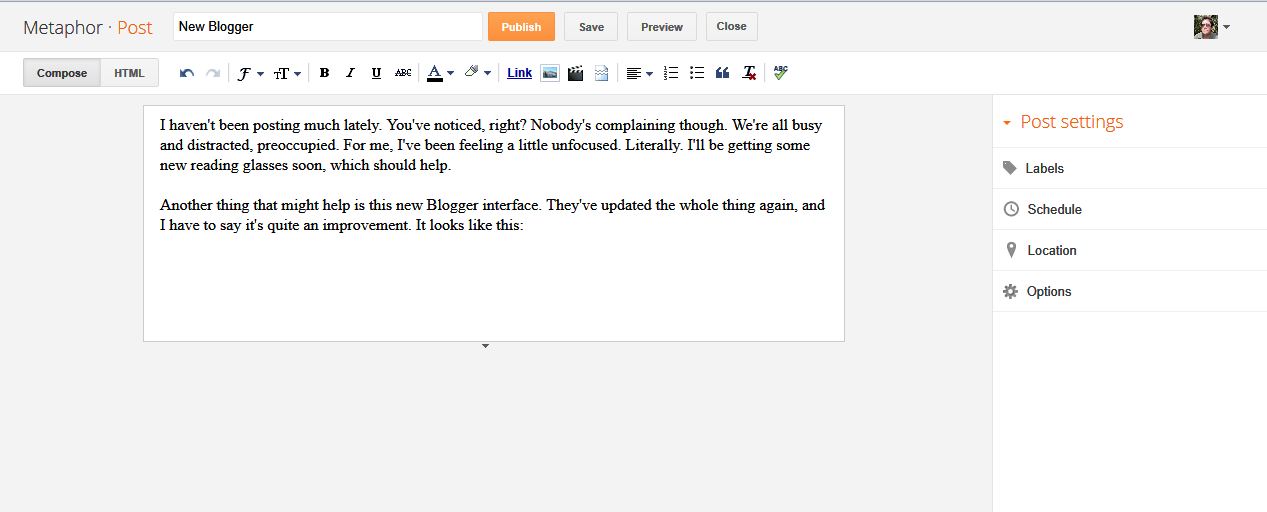Toggle italic text style

pyautogui.click(x=350, y=73)
